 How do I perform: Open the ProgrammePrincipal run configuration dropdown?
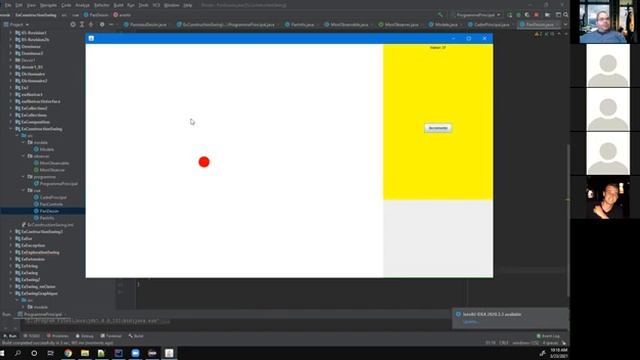pyautogui.click(x=476, y=15)
